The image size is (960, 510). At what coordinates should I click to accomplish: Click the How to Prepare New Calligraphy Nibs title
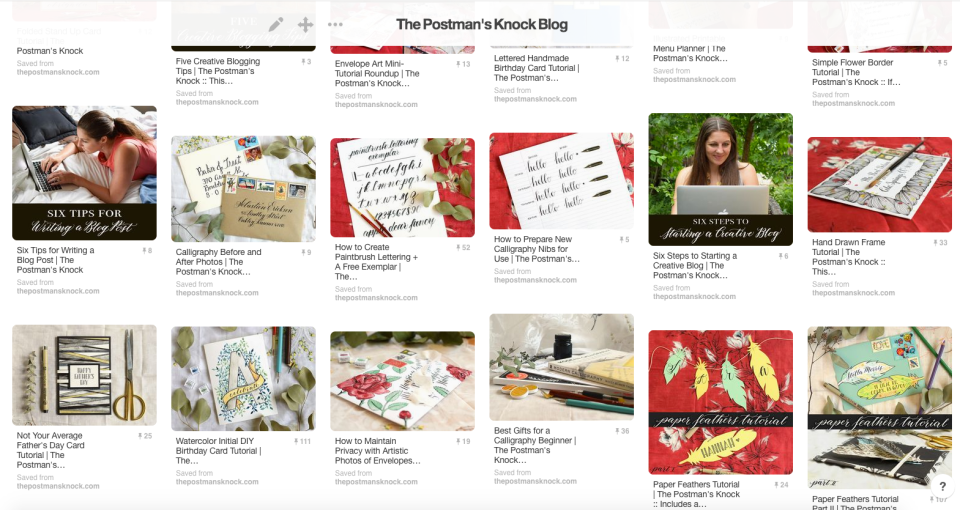coord(537,249)
